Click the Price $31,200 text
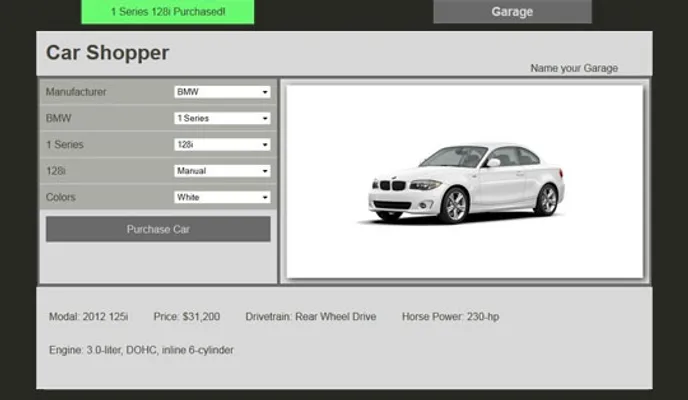This screenshot has width=688, height=400. coord(187,317)
